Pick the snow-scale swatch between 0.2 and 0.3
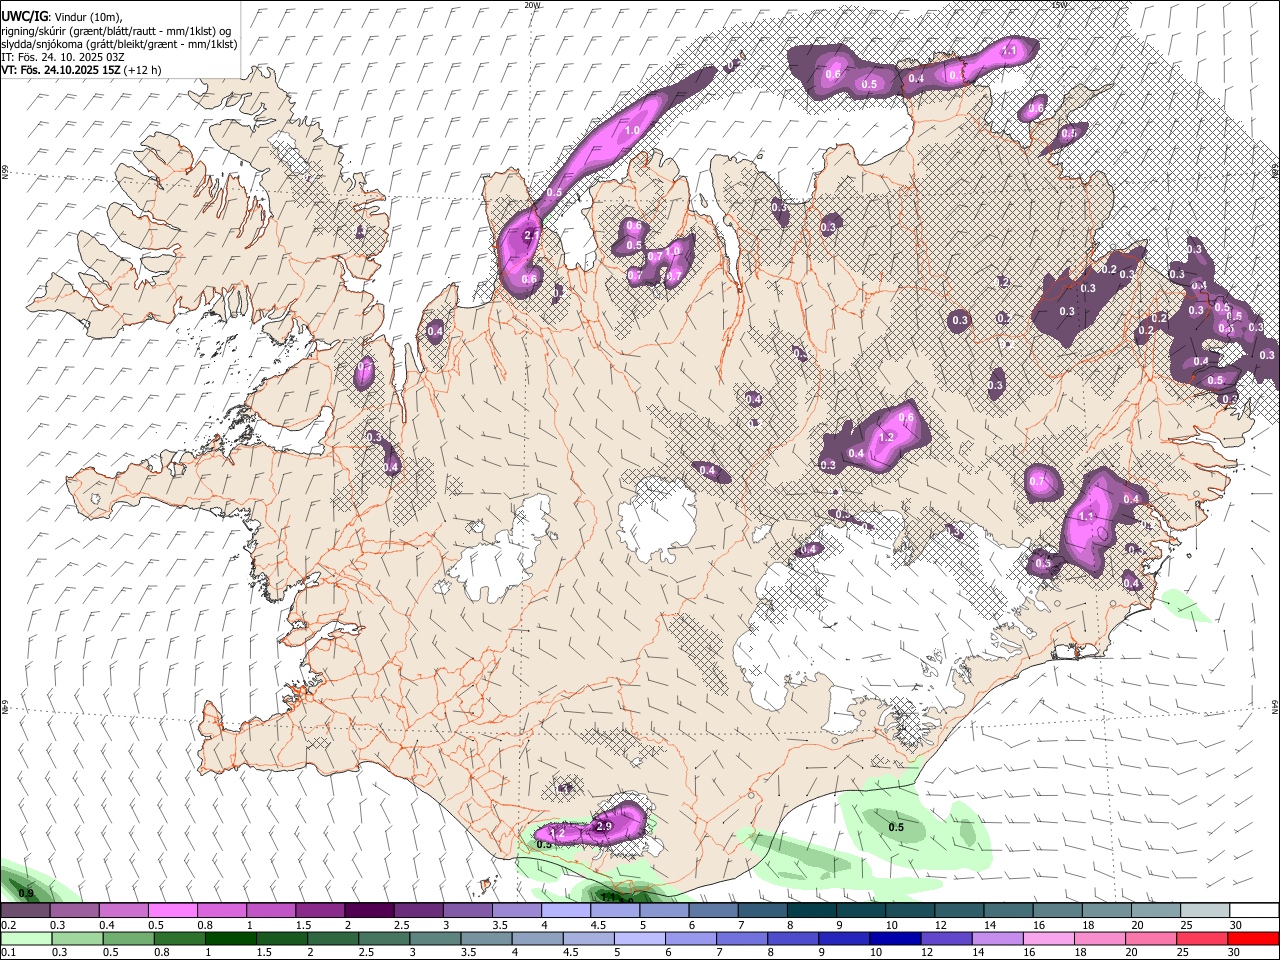Screen dimensions: 1280x960 point(25,910)
